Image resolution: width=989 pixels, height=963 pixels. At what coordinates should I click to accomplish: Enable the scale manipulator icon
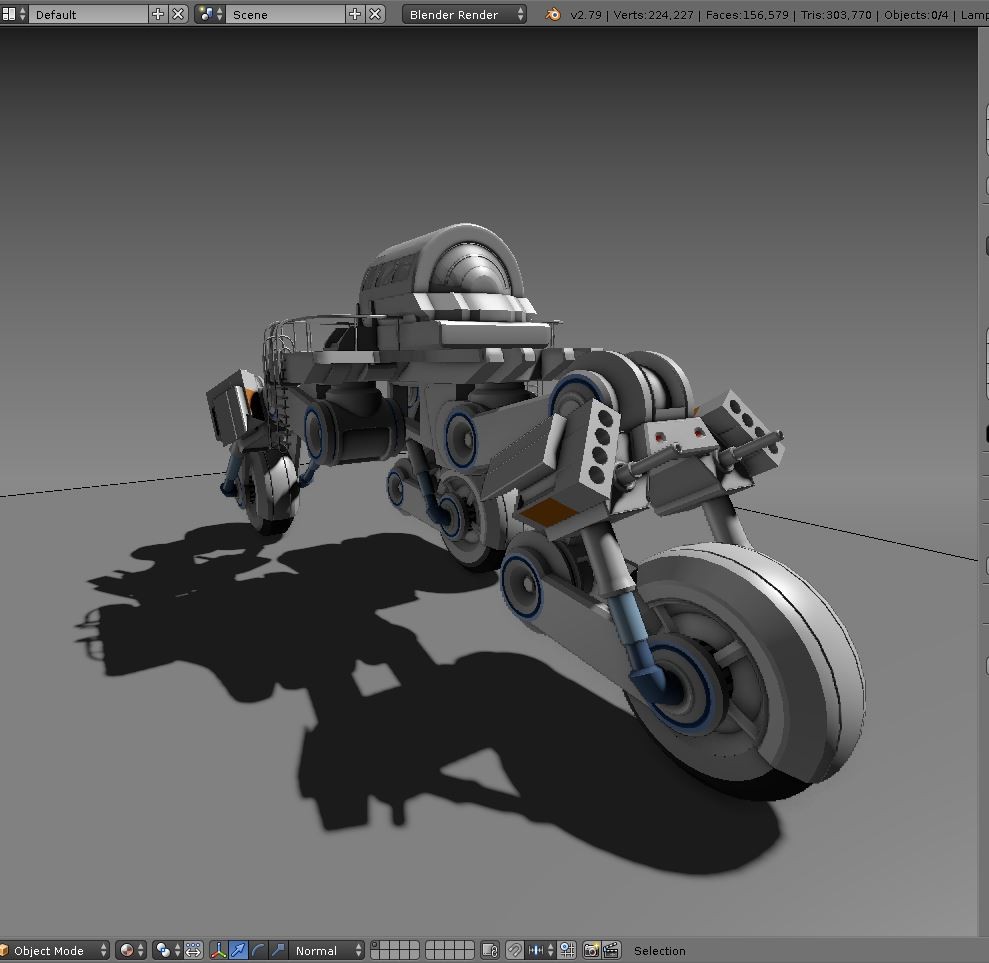281,950
